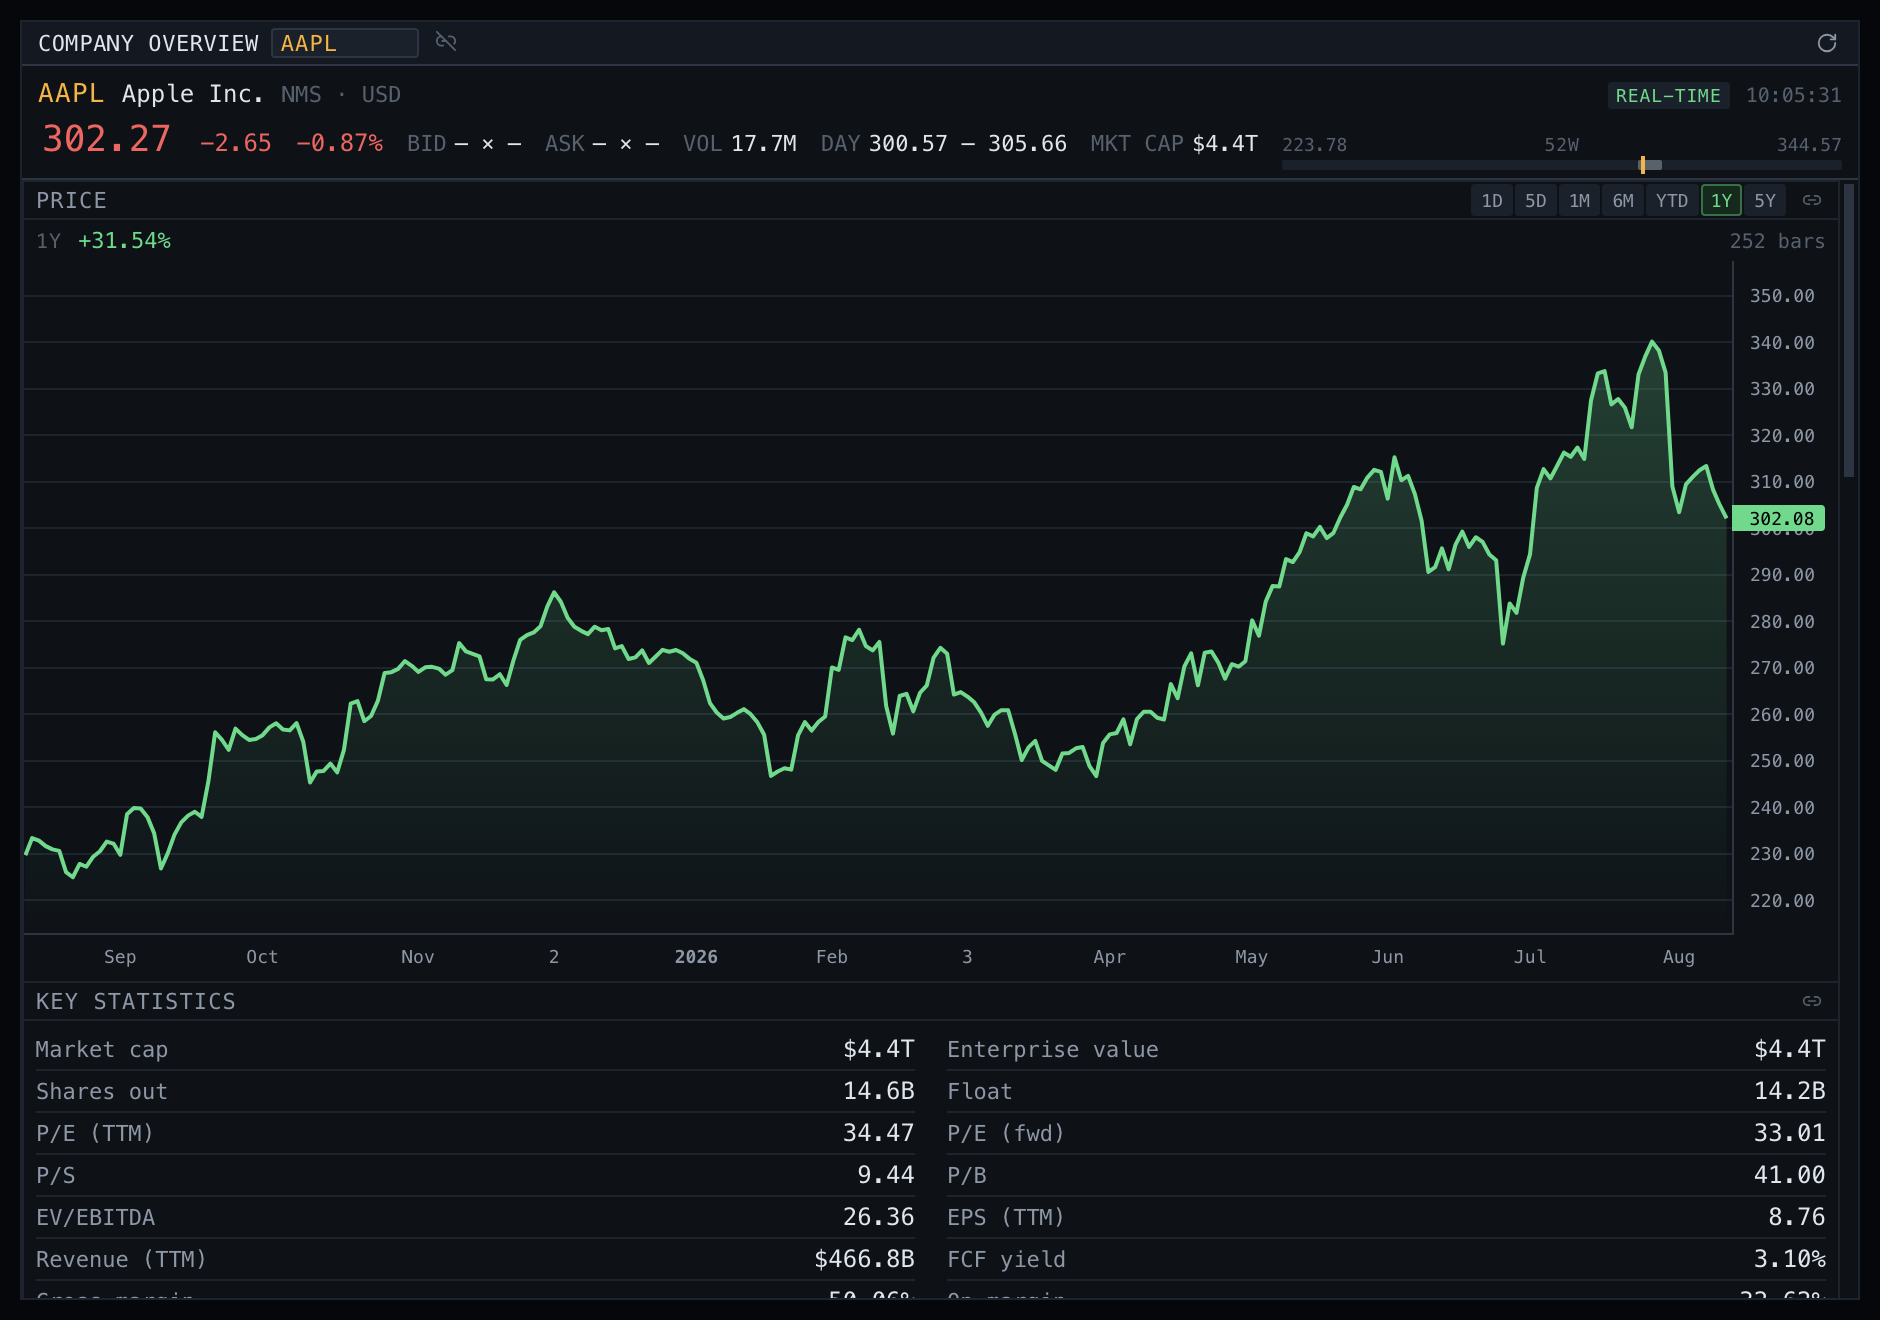The image size is (1880, 1320).
Task: Click the last price 302.27
Action: point(106,139)
